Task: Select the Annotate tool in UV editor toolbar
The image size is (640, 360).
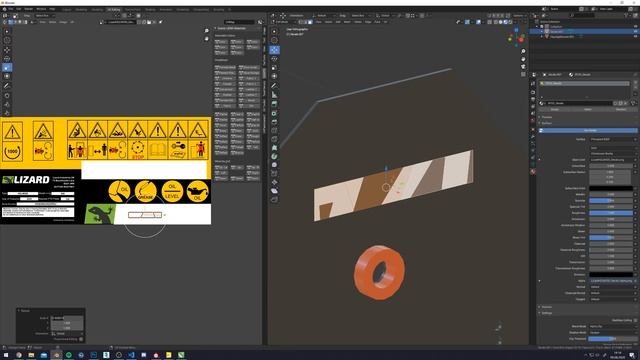Action: click(7, 86)
